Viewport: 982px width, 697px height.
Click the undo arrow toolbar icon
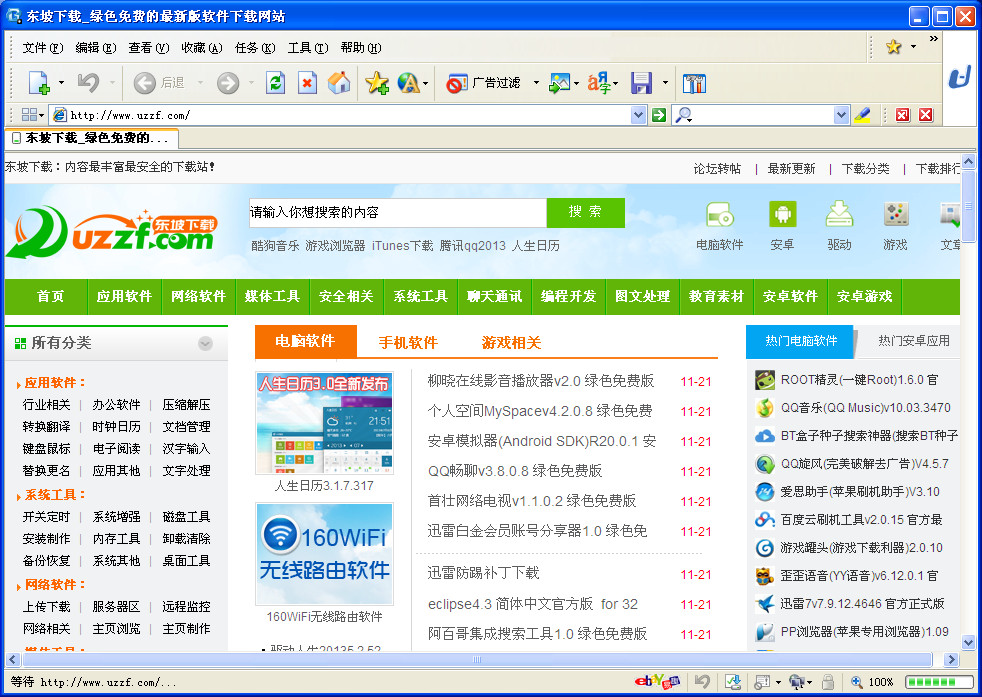coord(88,82)
